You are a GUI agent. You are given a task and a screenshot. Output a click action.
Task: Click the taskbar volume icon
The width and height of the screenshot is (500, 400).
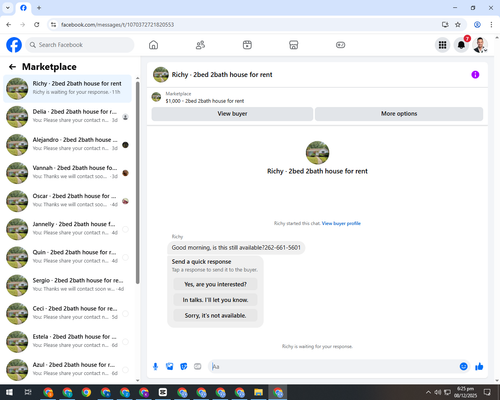(x=438, y=392)
